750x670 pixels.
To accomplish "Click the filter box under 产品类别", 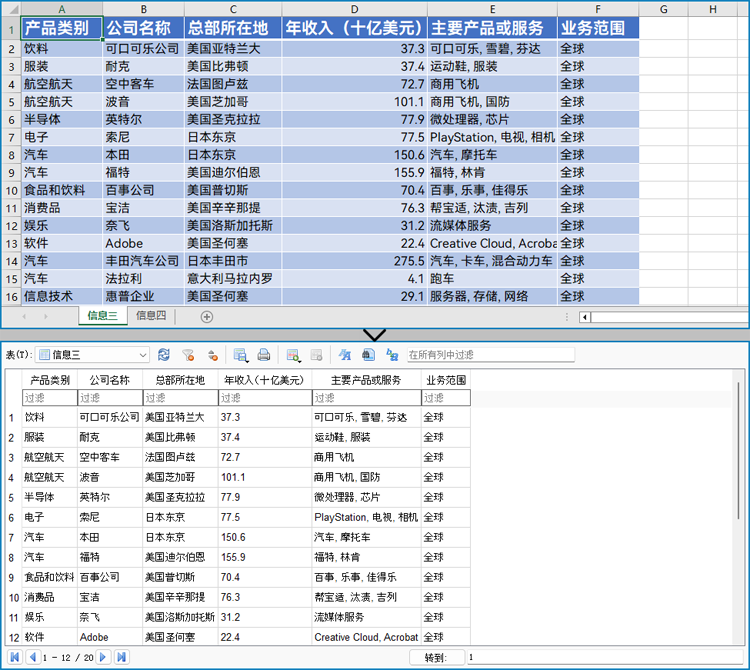I will tap(50, 398).
